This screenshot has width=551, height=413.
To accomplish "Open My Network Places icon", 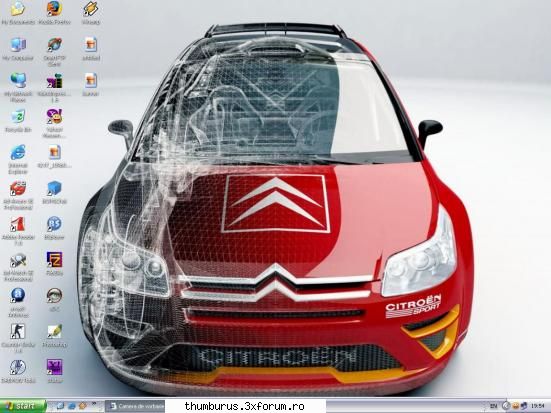I will [x=18, y=80].
